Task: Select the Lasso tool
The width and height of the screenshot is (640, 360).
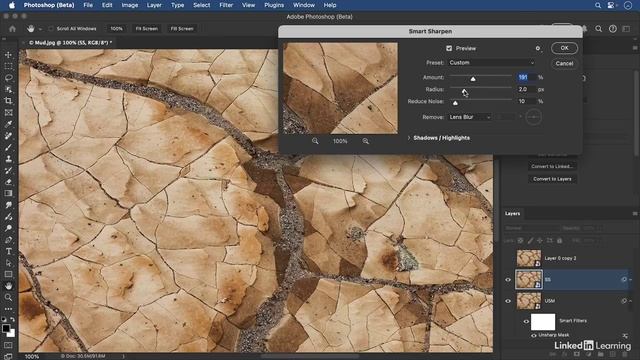Action: (8, 78)
